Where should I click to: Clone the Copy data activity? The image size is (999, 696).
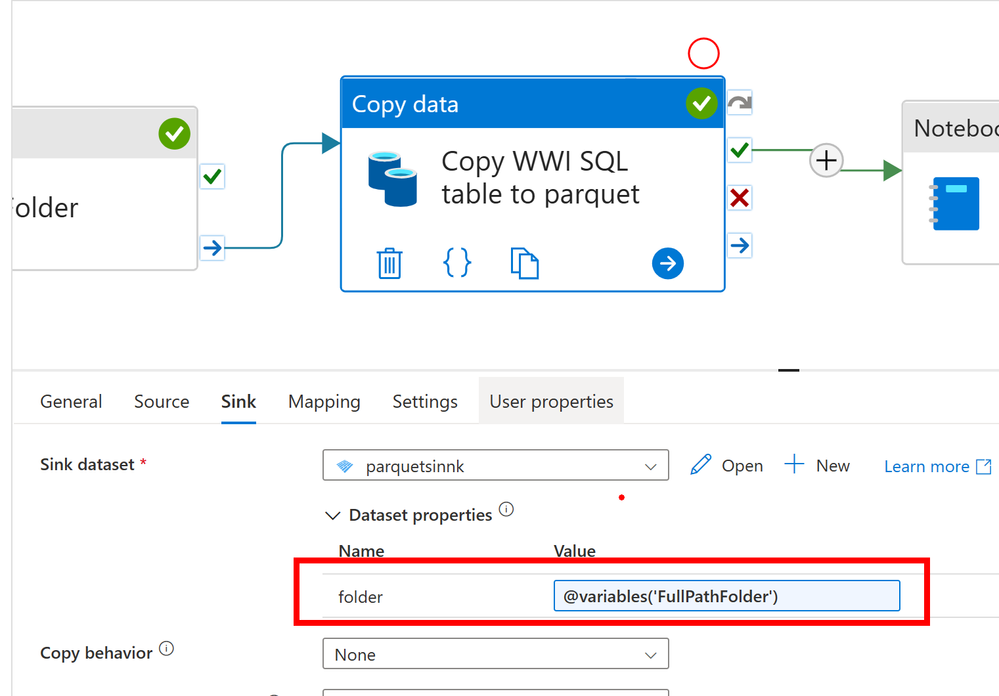point(524,263)
